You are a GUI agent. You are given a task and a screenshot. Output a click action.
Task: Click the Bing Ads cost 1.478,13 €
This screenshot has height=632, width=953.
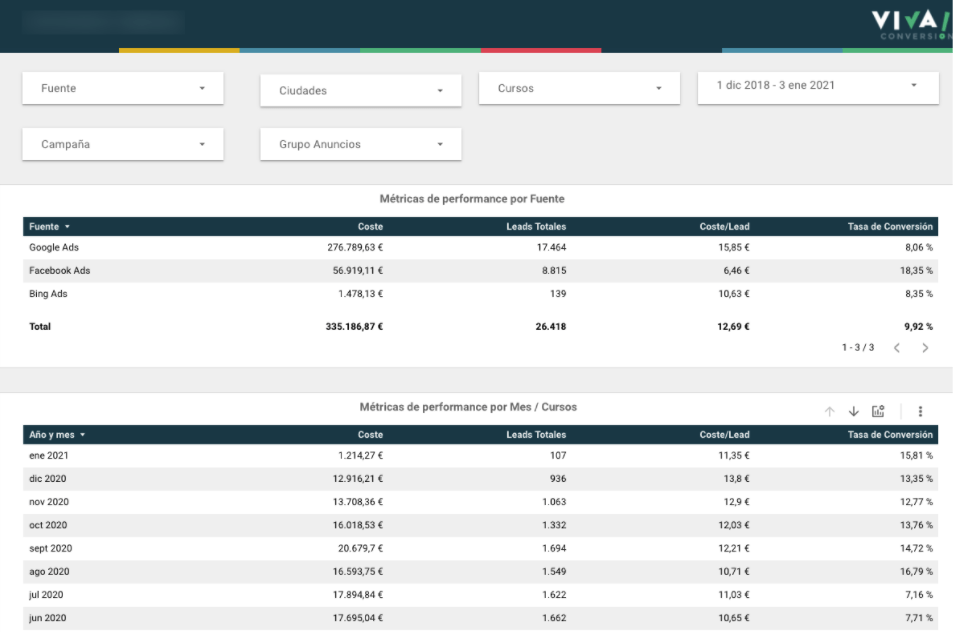point(360,294)
